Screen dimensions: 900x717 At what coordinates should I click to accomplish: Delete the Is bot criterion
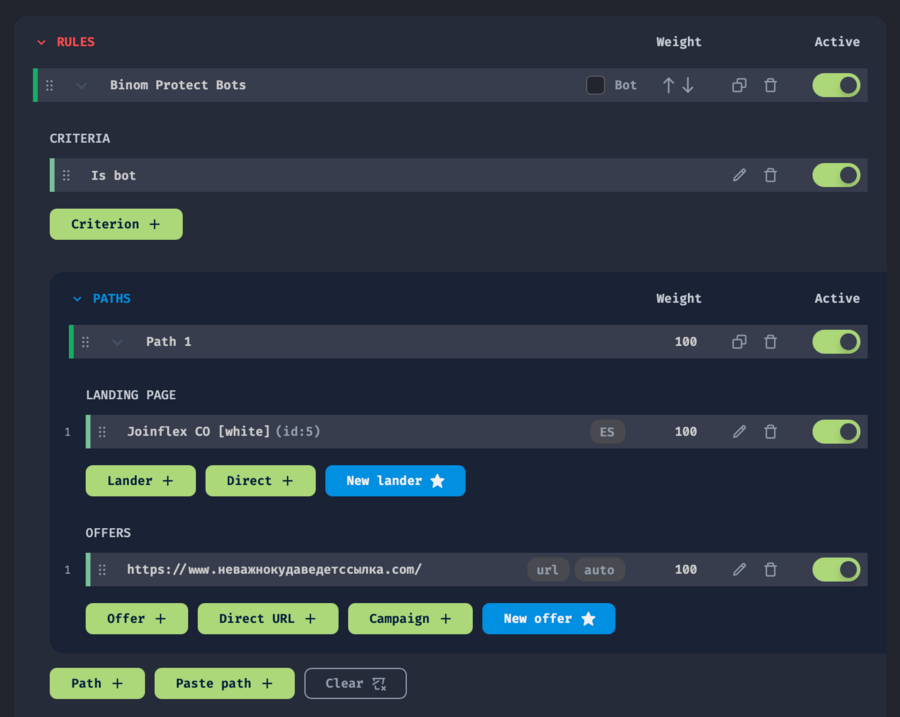[770, 175]
